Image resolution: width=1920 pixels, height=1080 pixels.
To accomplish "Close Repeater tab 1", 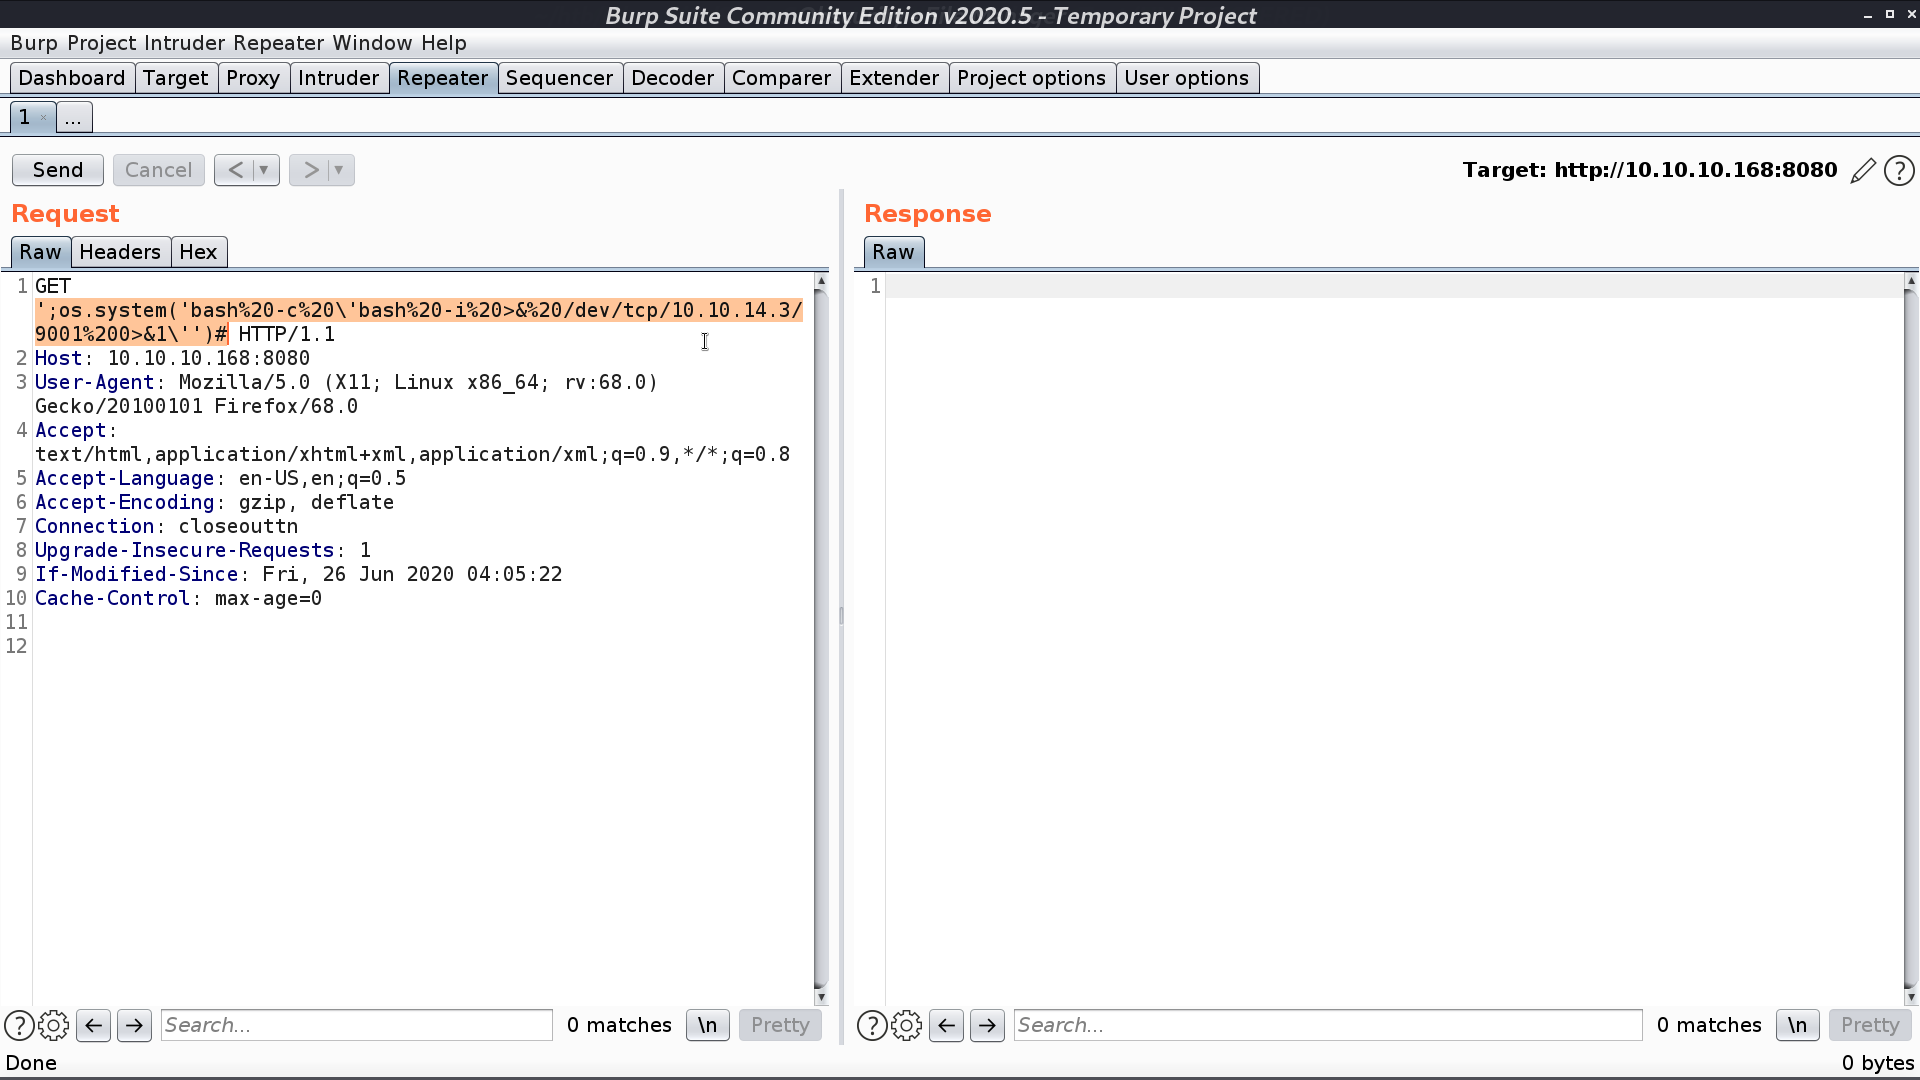I will pos(43,118).
